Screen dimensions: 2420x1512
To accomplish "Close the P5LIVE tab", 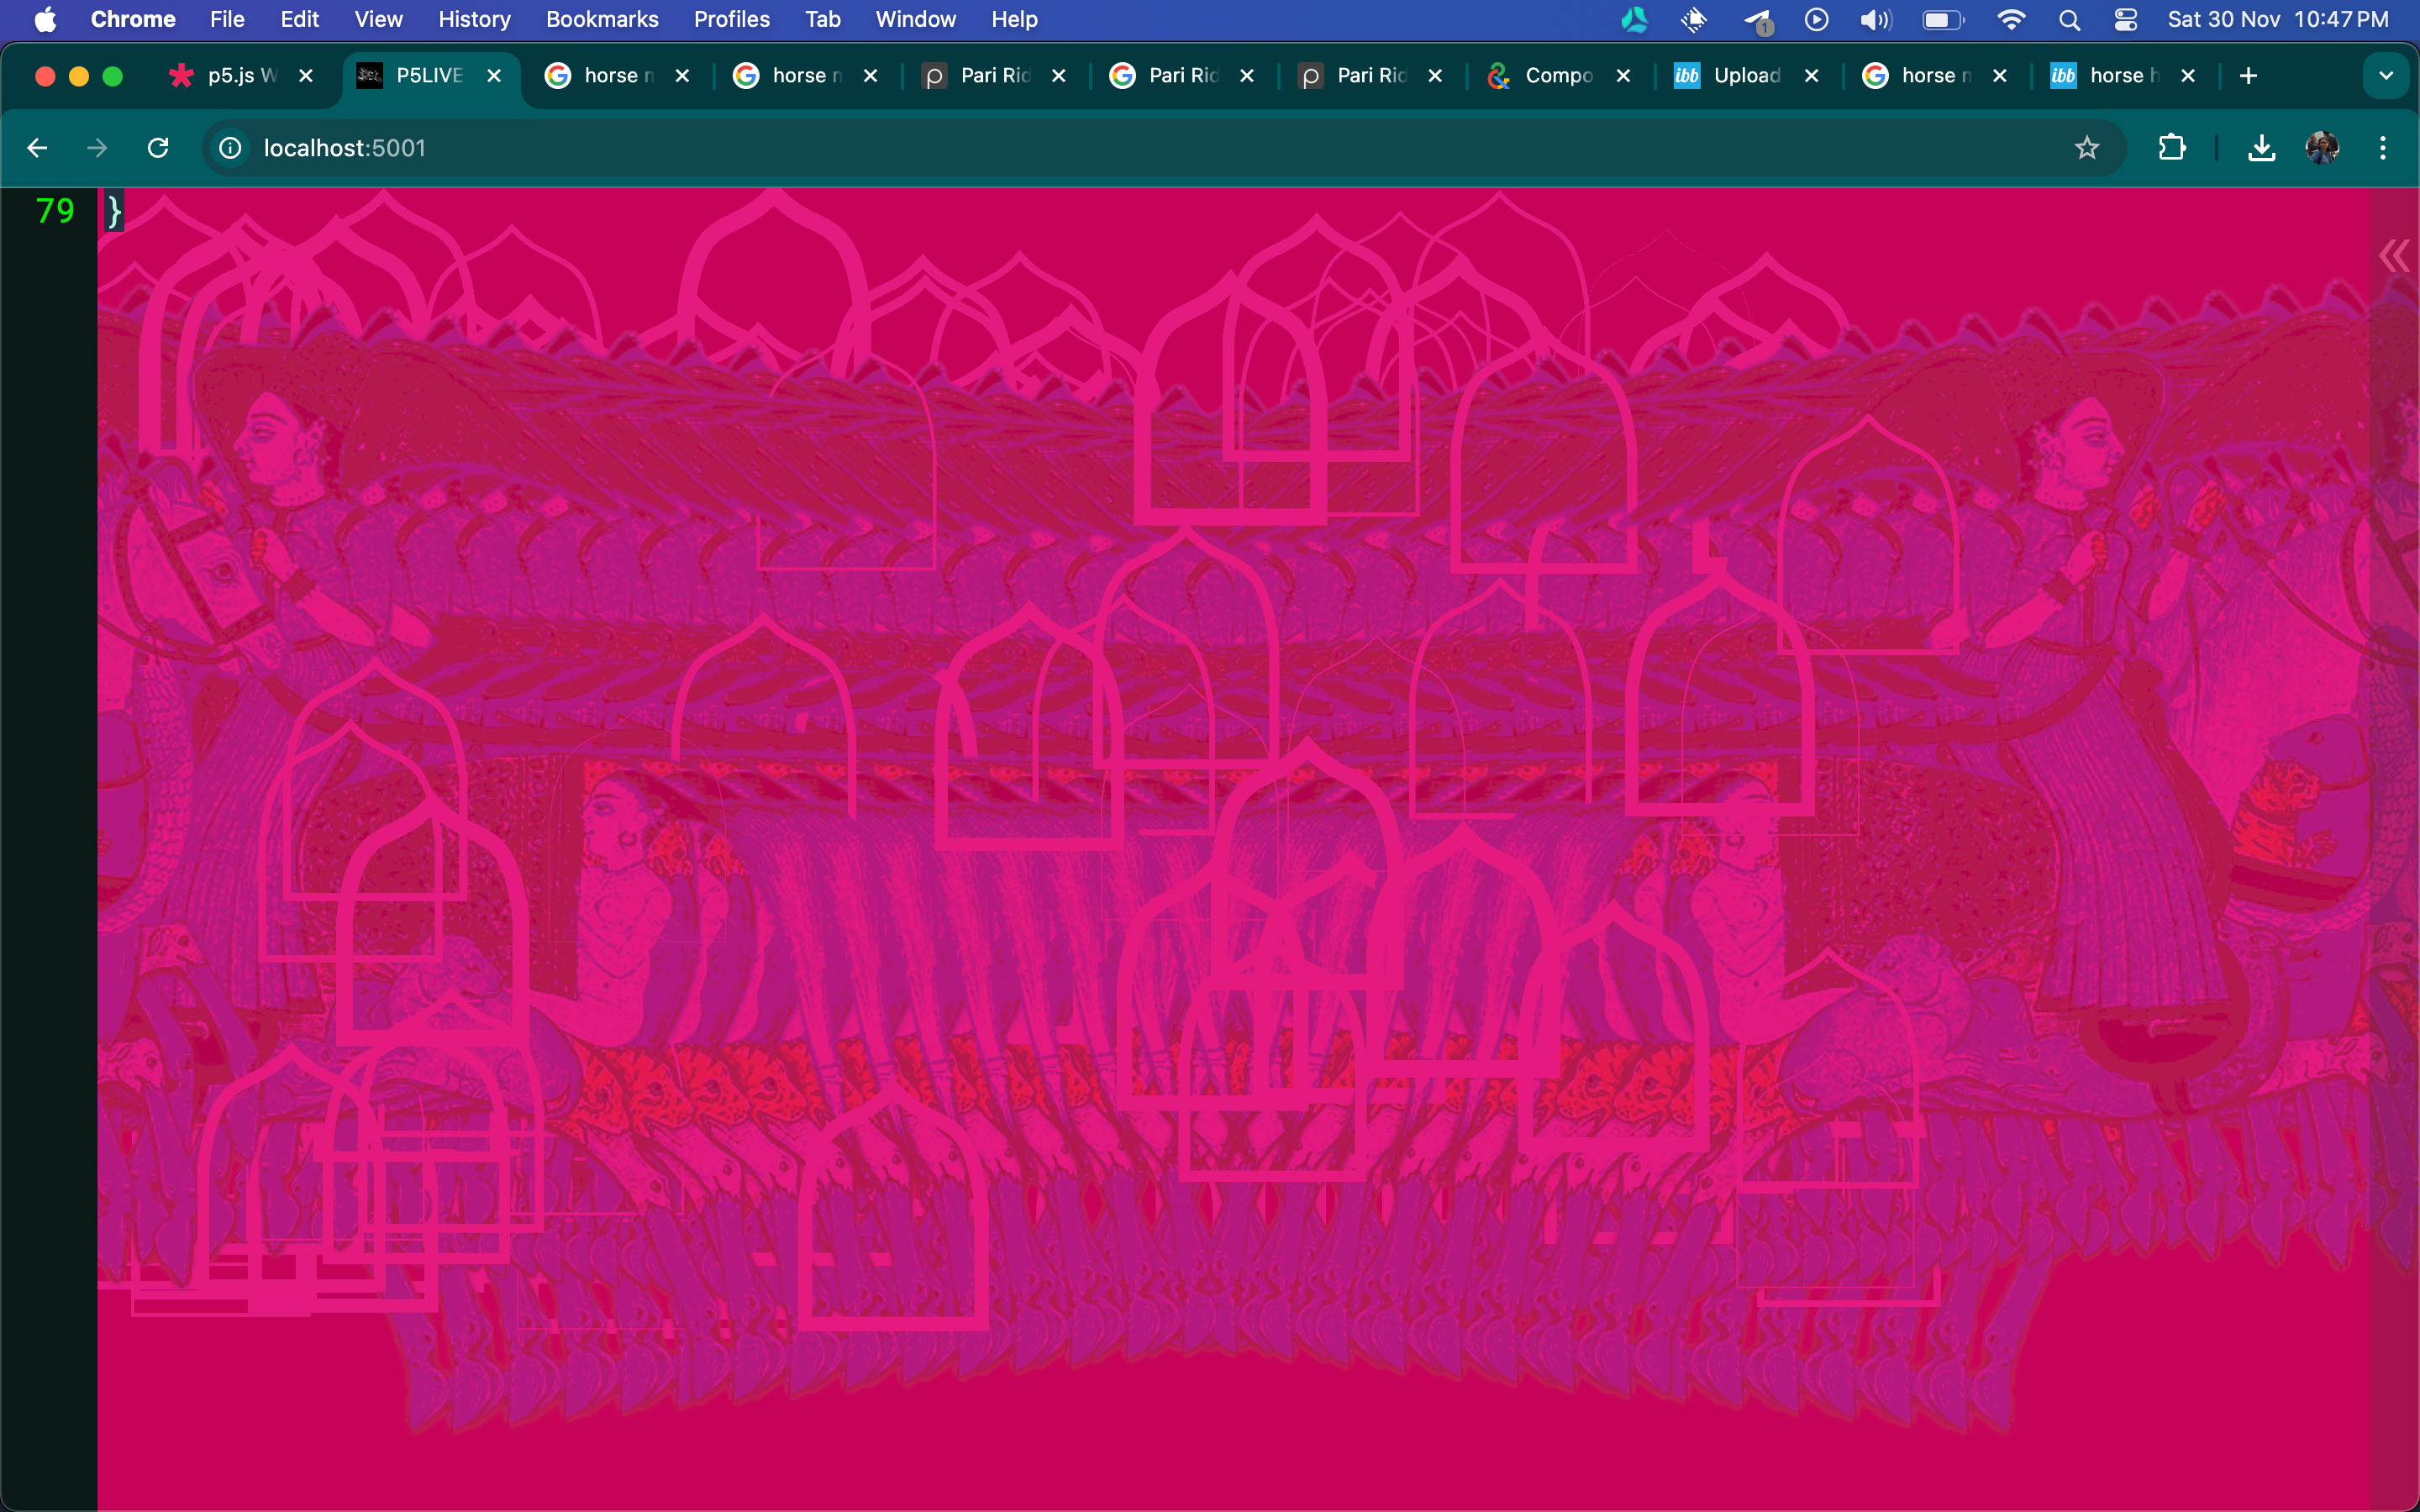I will (494, 75).
